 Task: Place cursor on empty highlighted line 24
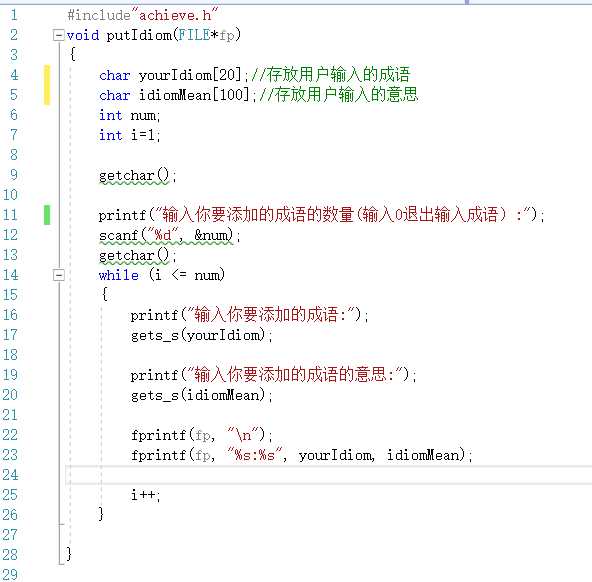(328, 475)
